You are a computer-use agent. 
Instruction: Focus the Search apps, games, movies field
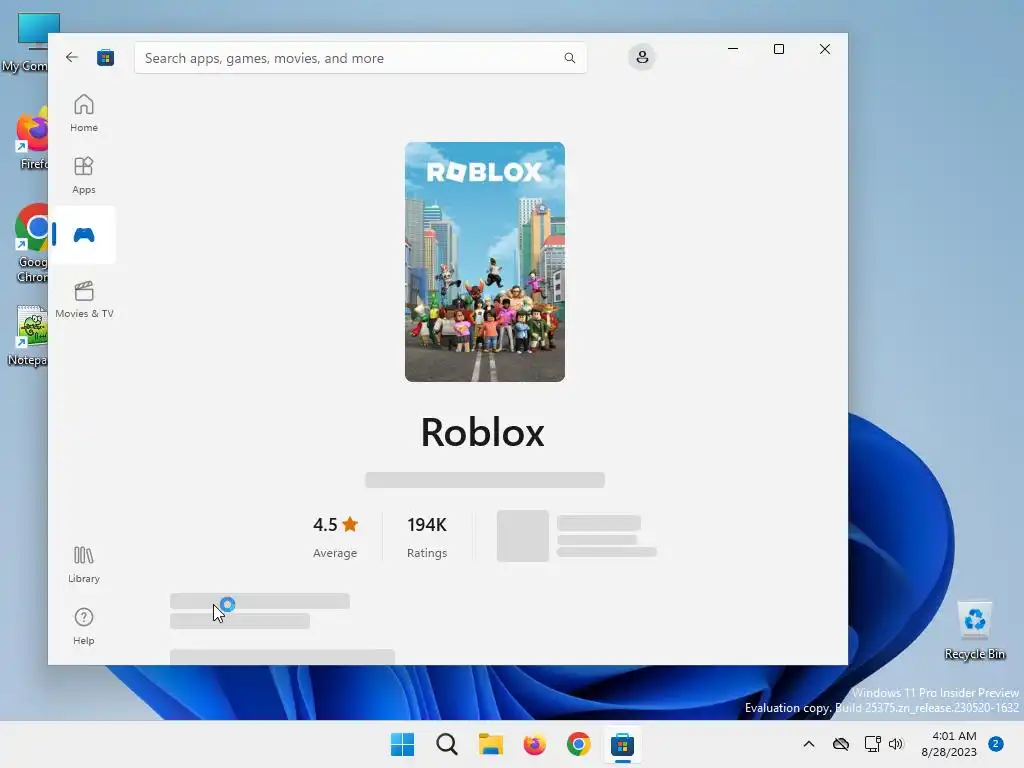[x=360, y=58]
